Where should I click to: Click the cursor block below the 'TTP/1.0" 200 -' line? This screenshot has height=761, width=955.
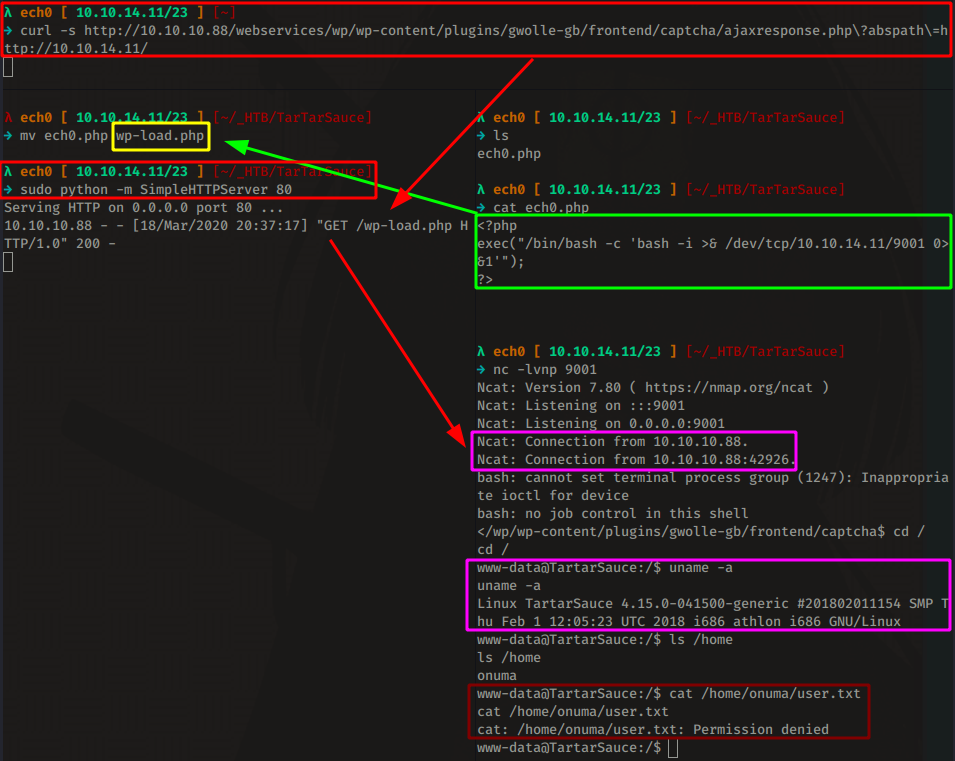coord(8,262)
